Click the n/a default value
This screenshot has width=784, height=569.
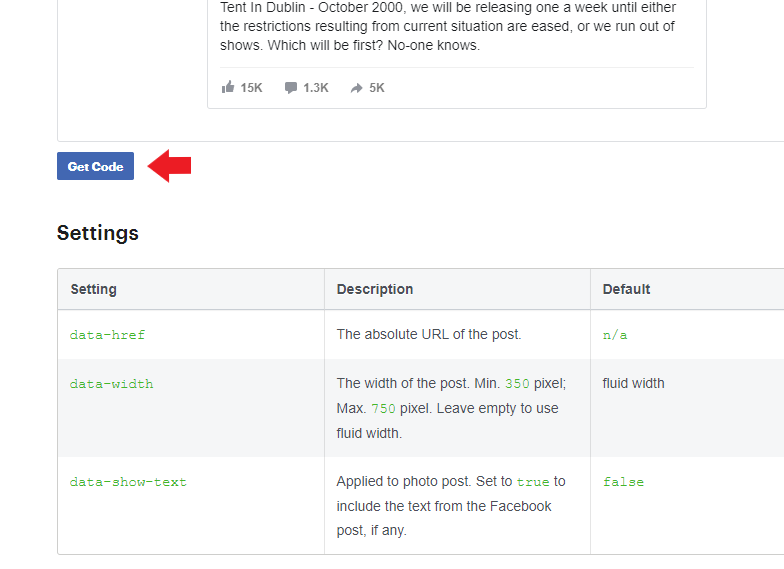click(x=615, y=335)
